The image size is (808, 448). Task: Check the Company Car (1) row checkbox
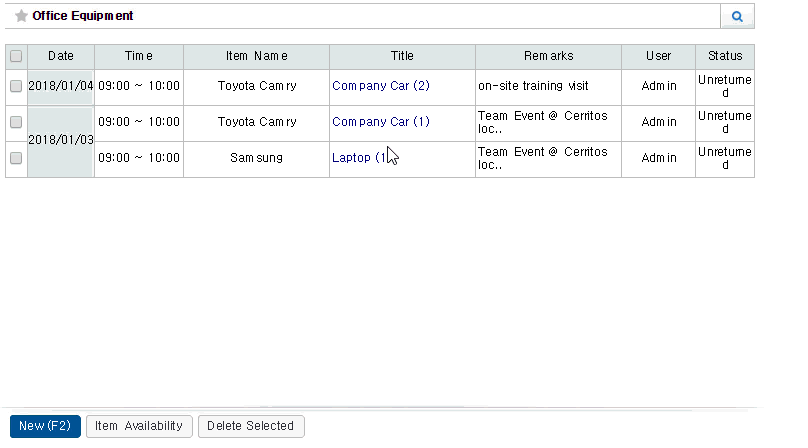pos(16,122)
